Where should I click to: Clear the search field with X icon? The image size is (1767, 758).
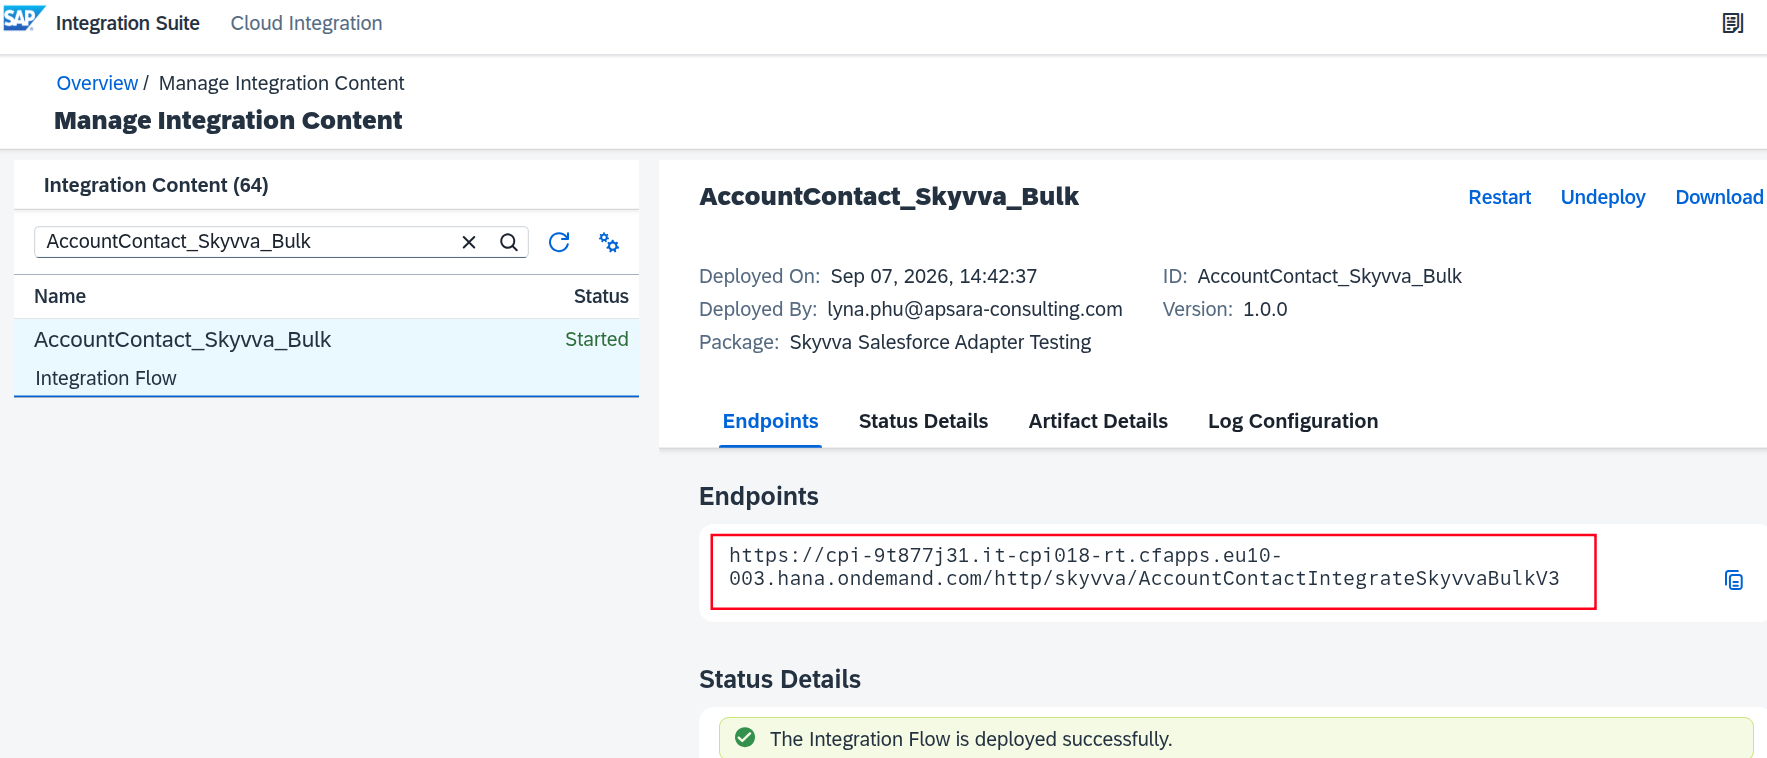[468, 242]
